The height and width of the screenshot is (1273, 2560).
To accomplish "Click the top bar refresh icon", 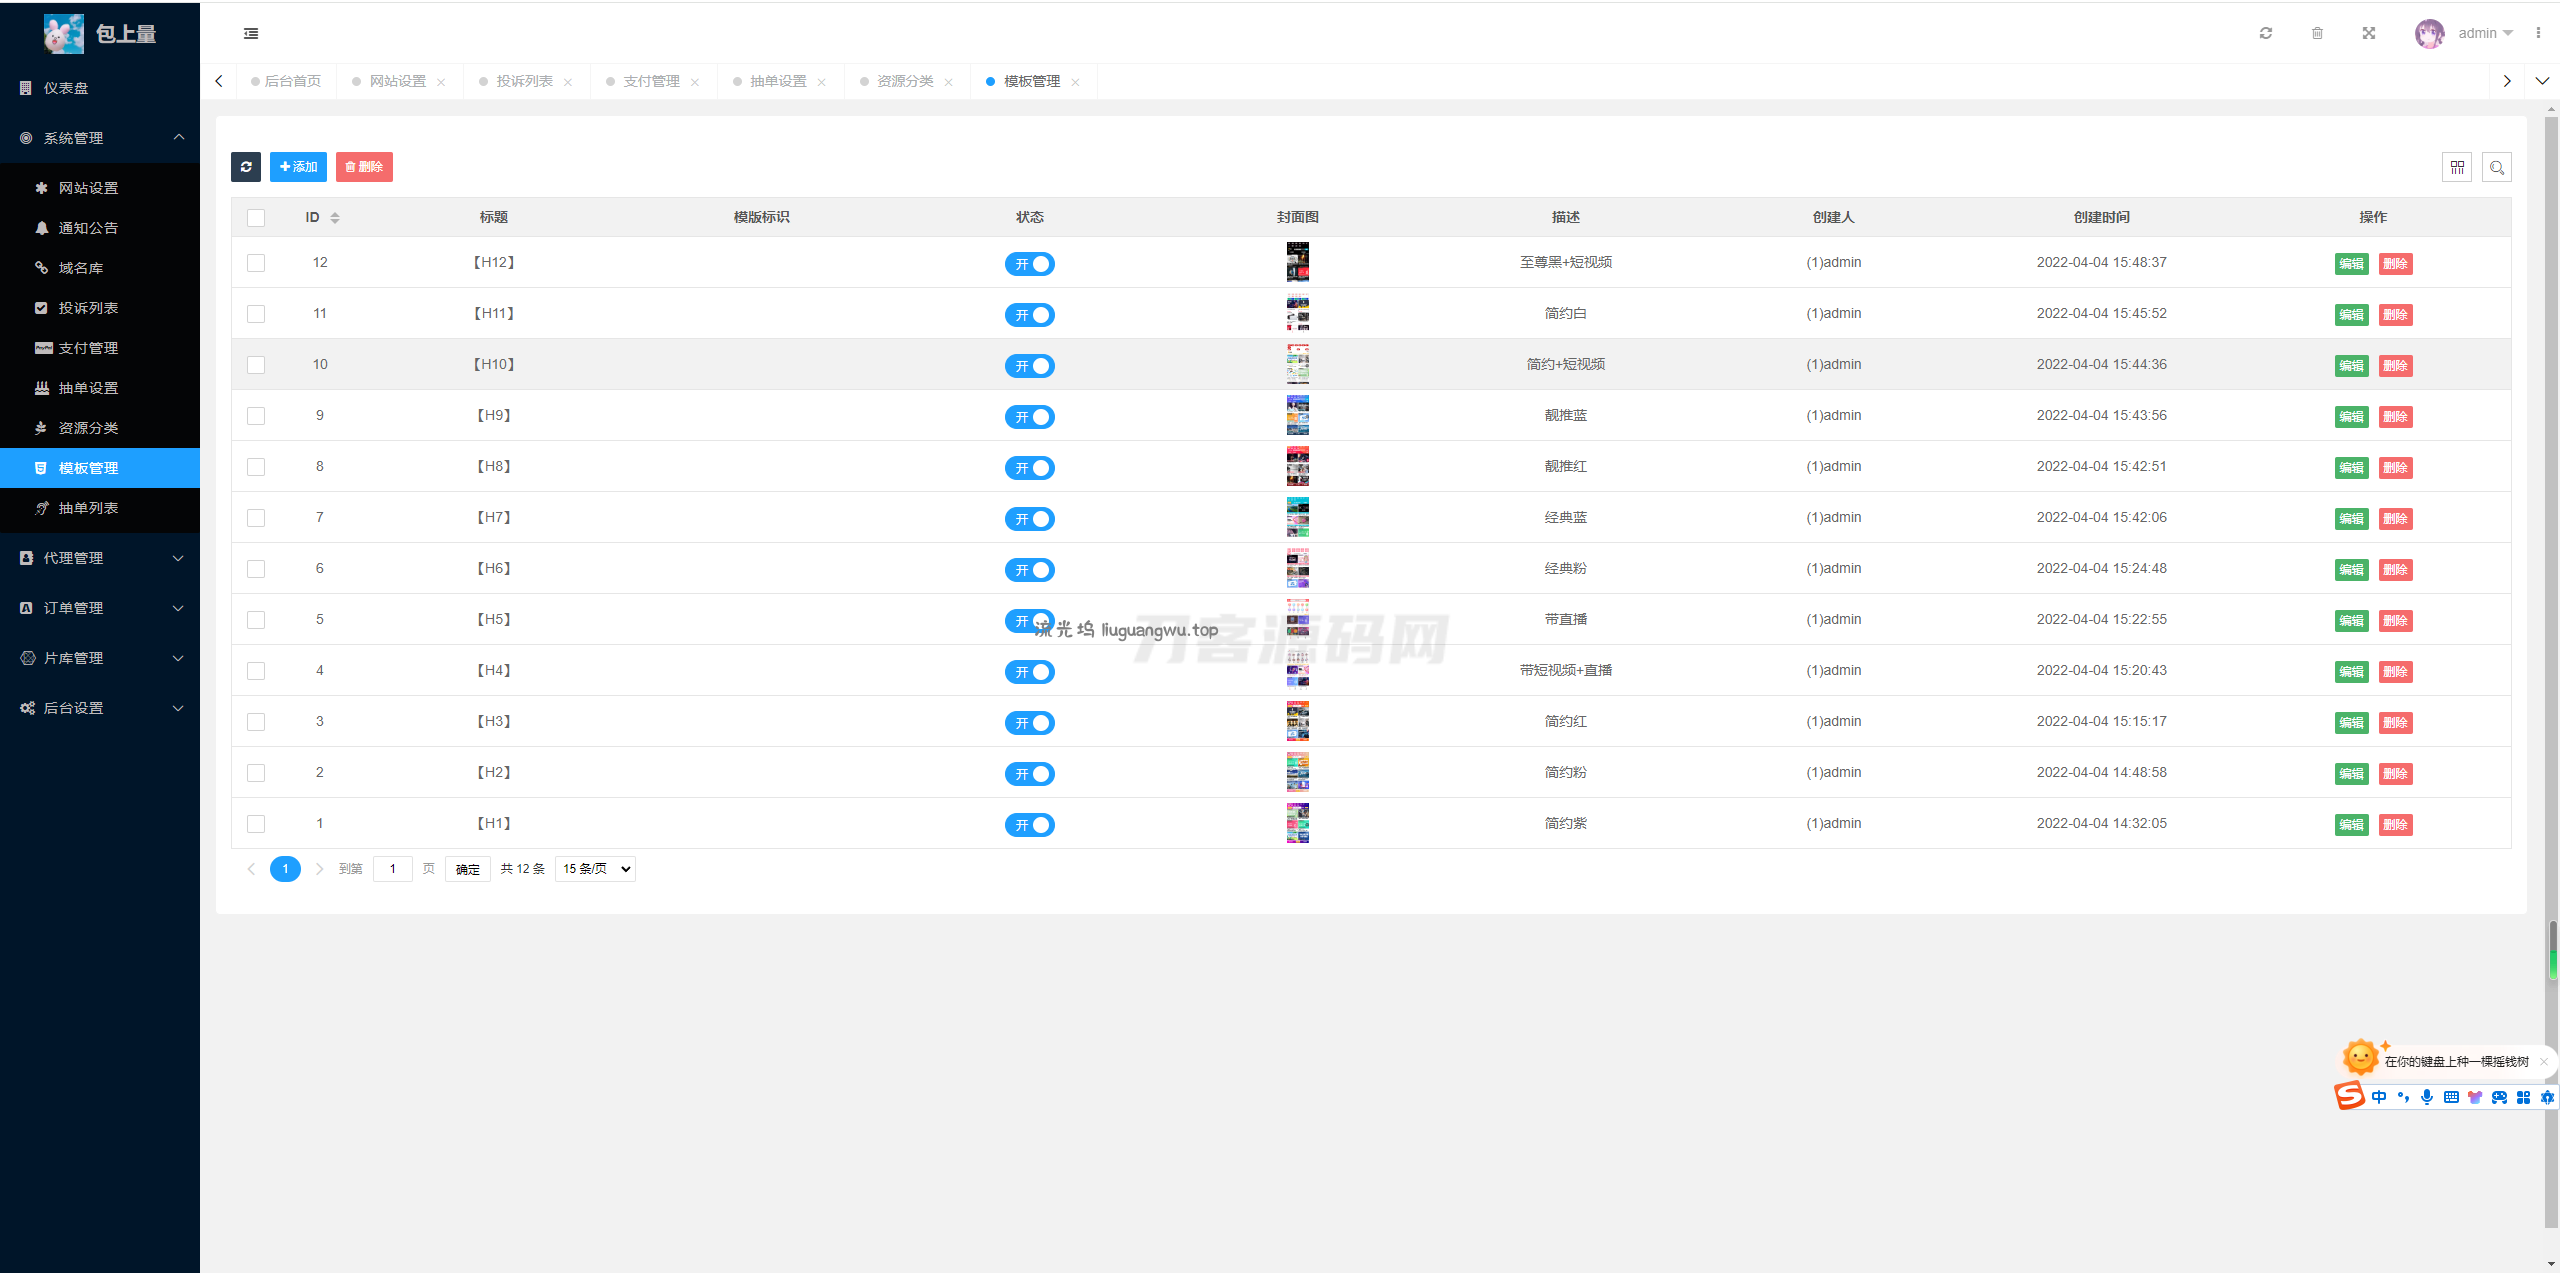I will [x=2265, y=33].
